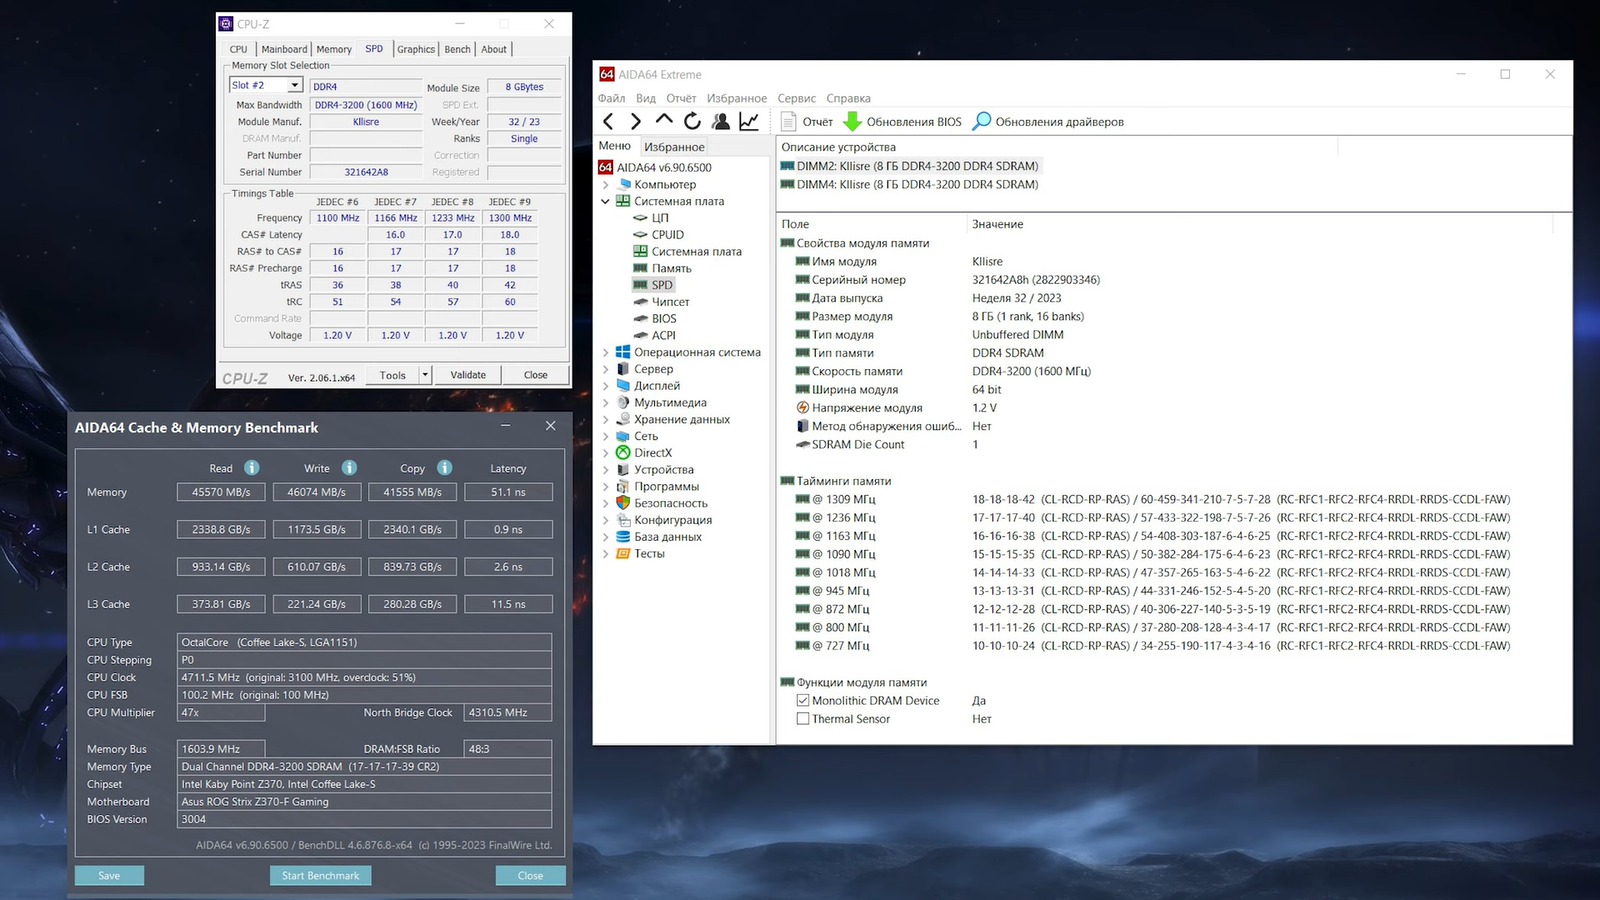Switch to the Memory tab in CPU-Z
This screenshot has width=1600, height=900.
pyautogui.click(x=334, y=49)
